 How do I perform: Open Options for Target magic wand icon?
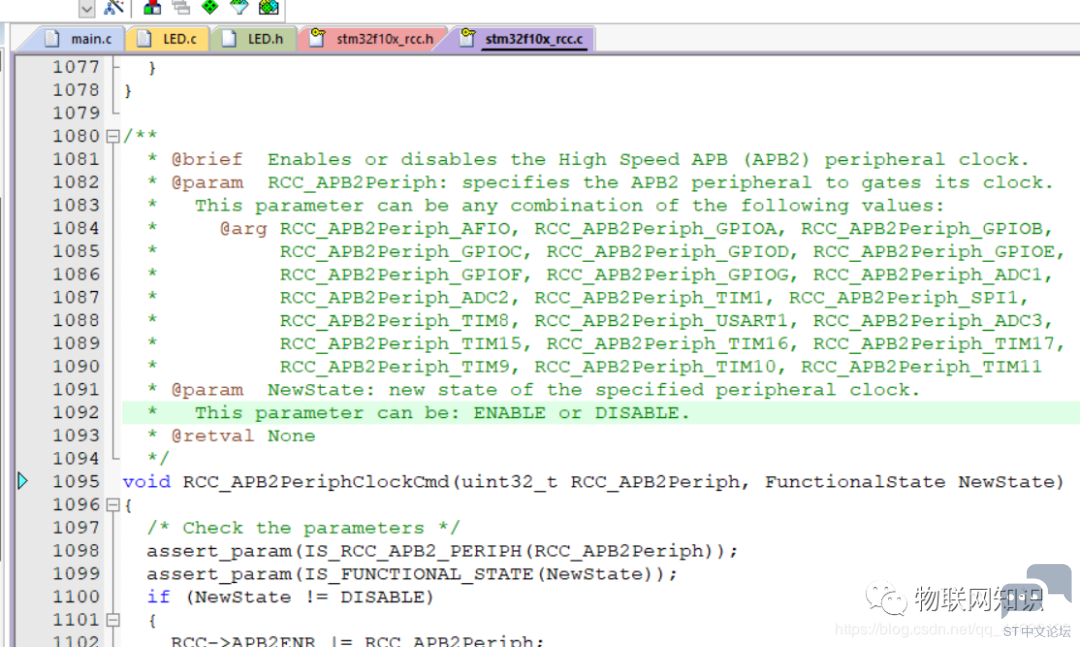(115, 8)
